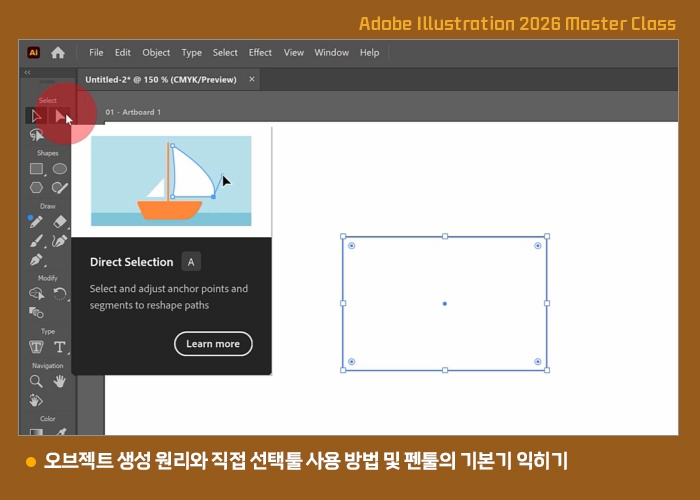The width and height of the screenshot is (700, 500).
Task: Select the Direct Selection tool
Action: pyautogui.click(x=60, y=116)
